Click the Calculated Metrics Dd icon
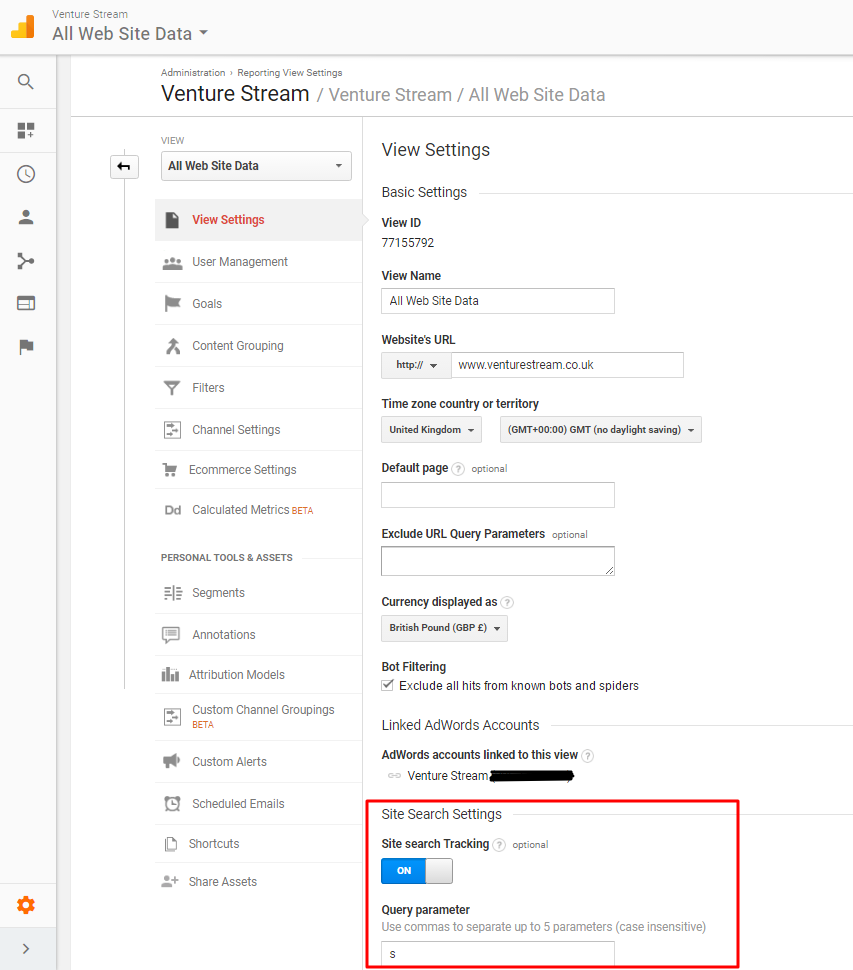 173,510
